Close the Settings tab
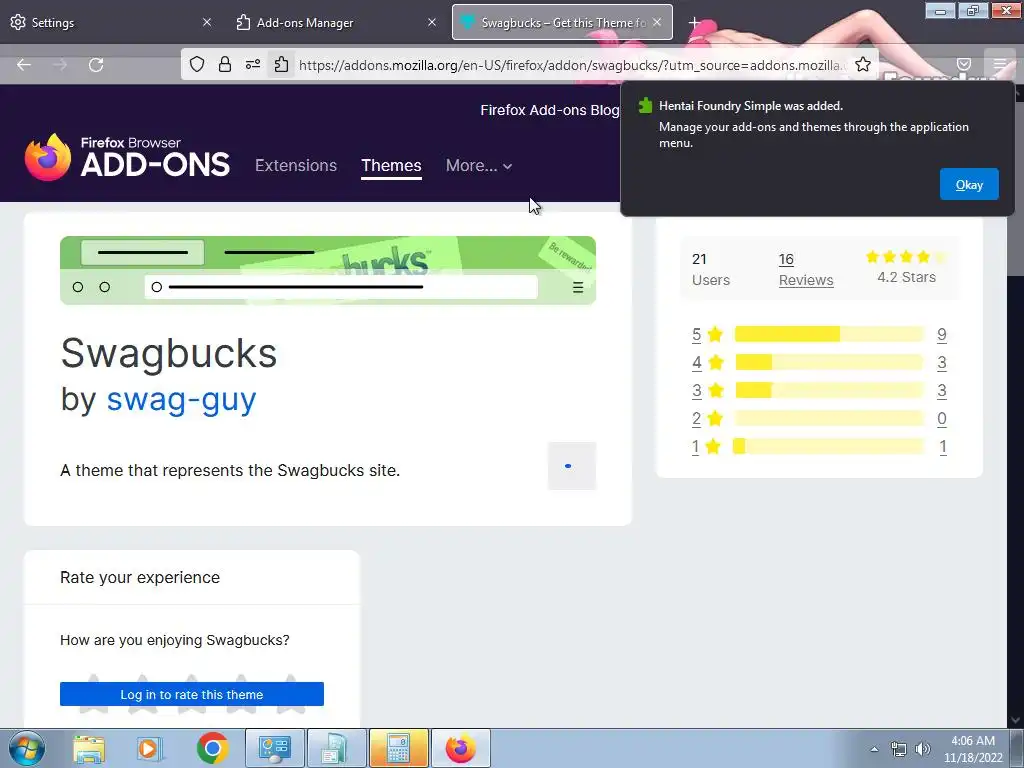 coord(207,22)
